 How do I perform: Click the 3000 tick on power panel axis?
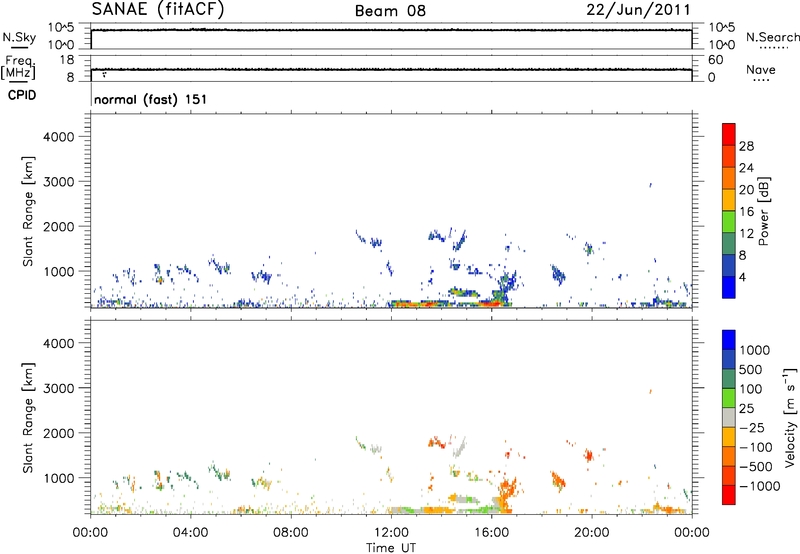pyautogui.click(x=59, y=182)
